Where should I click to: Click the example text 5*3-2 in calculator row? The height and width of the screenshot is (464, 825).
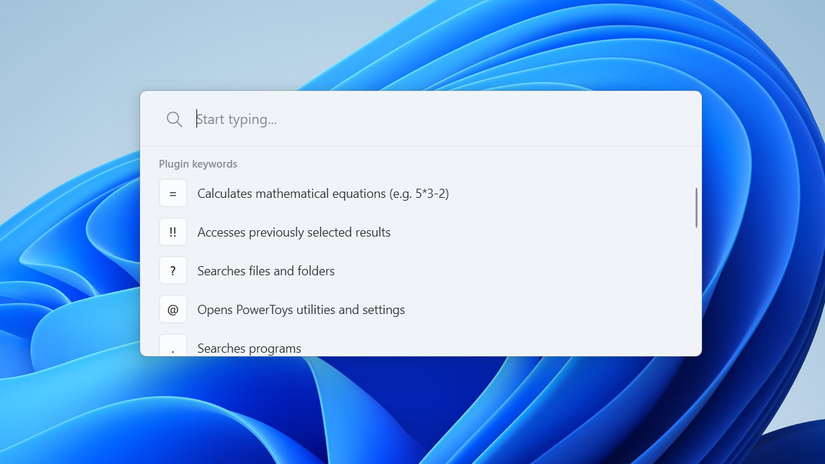point(430,194)
